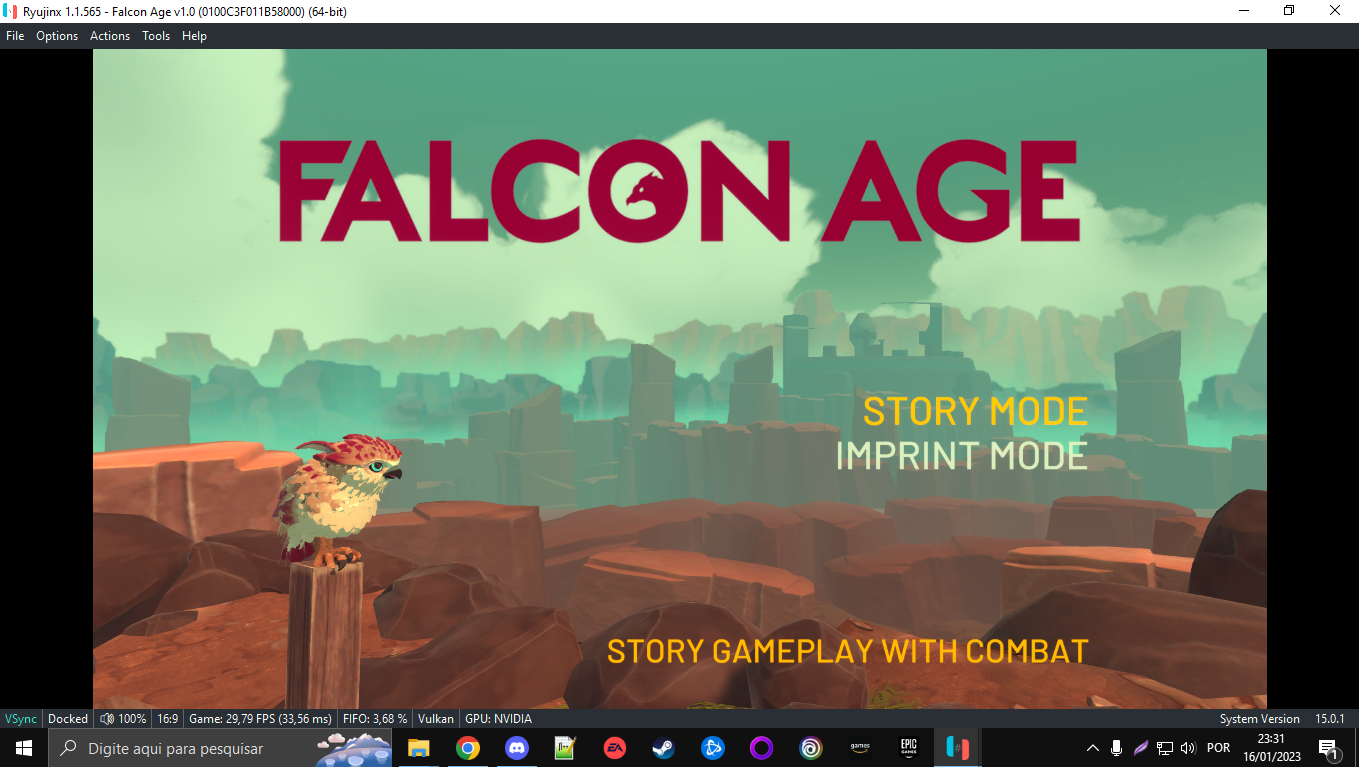This screenshot has width=1359, height=767.
Task: Open the Options menu
Action: pos(57,36)
